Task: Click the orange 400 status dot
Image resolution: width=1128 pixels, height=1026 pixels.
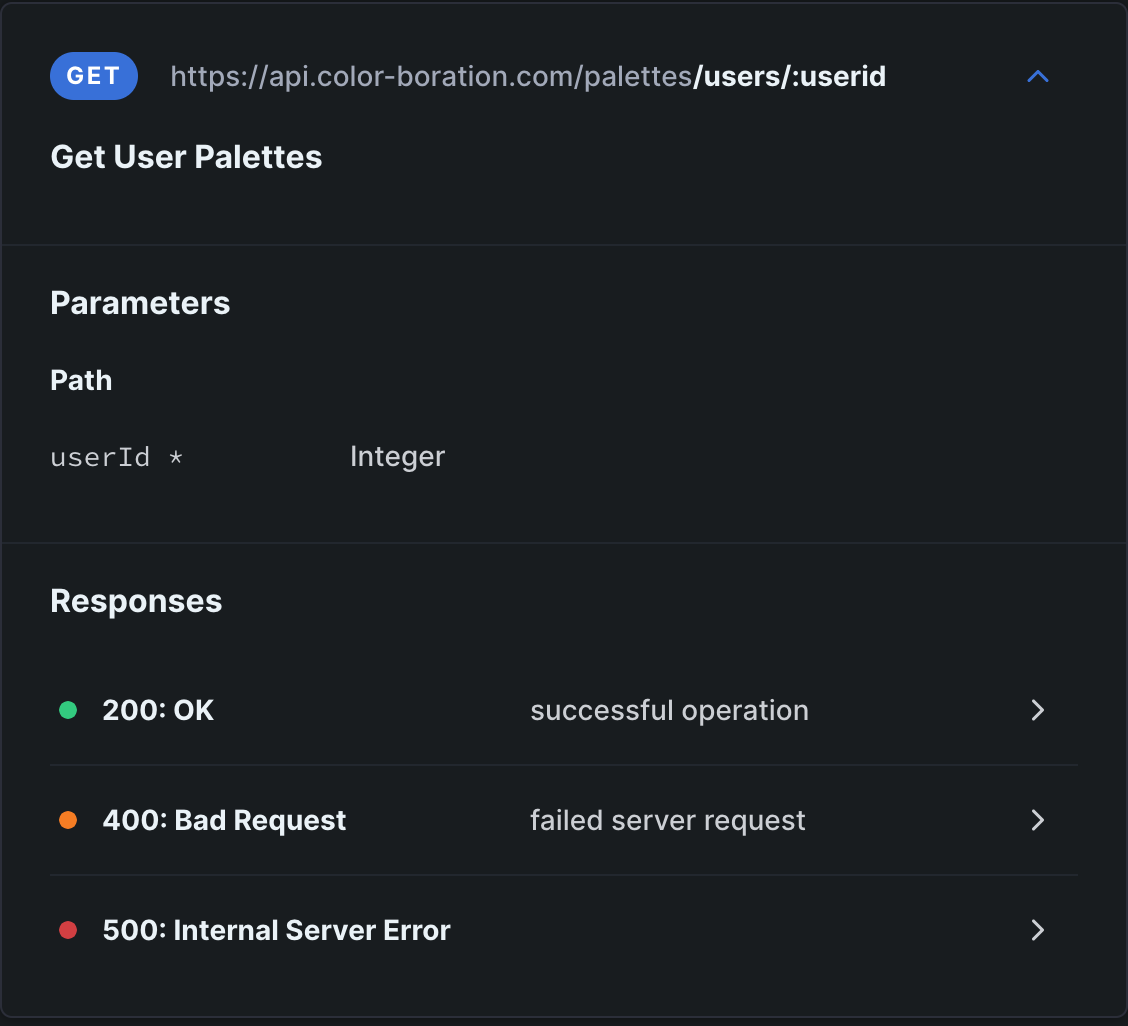Action: 68,820
